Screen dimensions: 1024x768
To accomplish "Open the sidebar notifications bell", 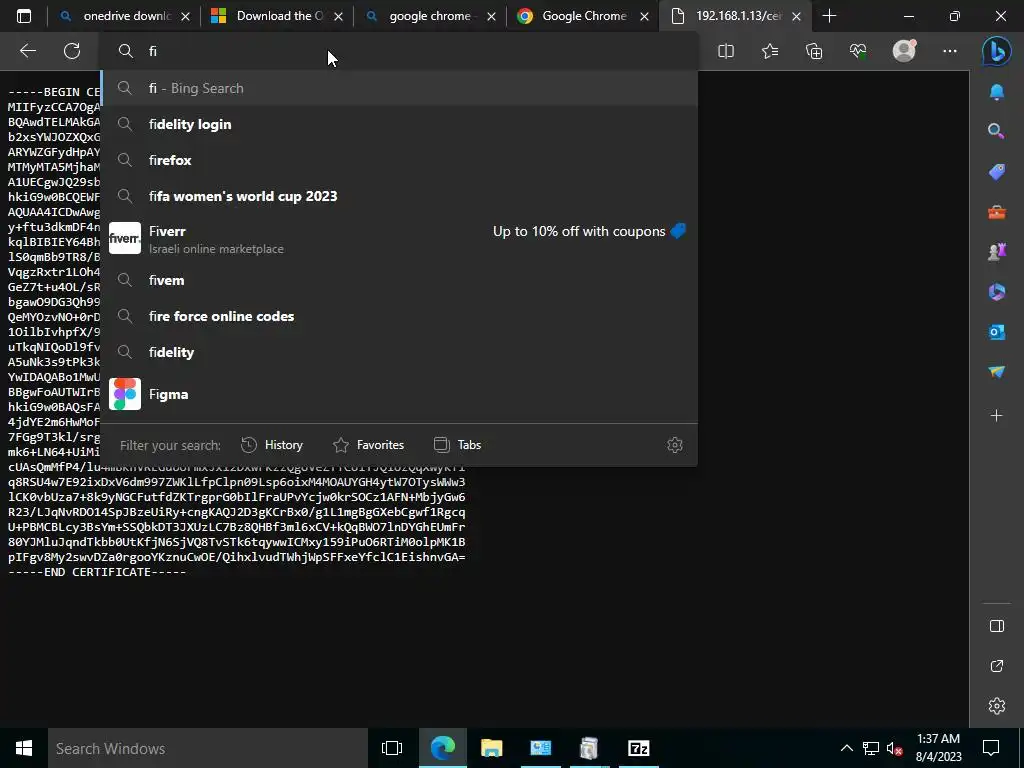I will [997, 92].
